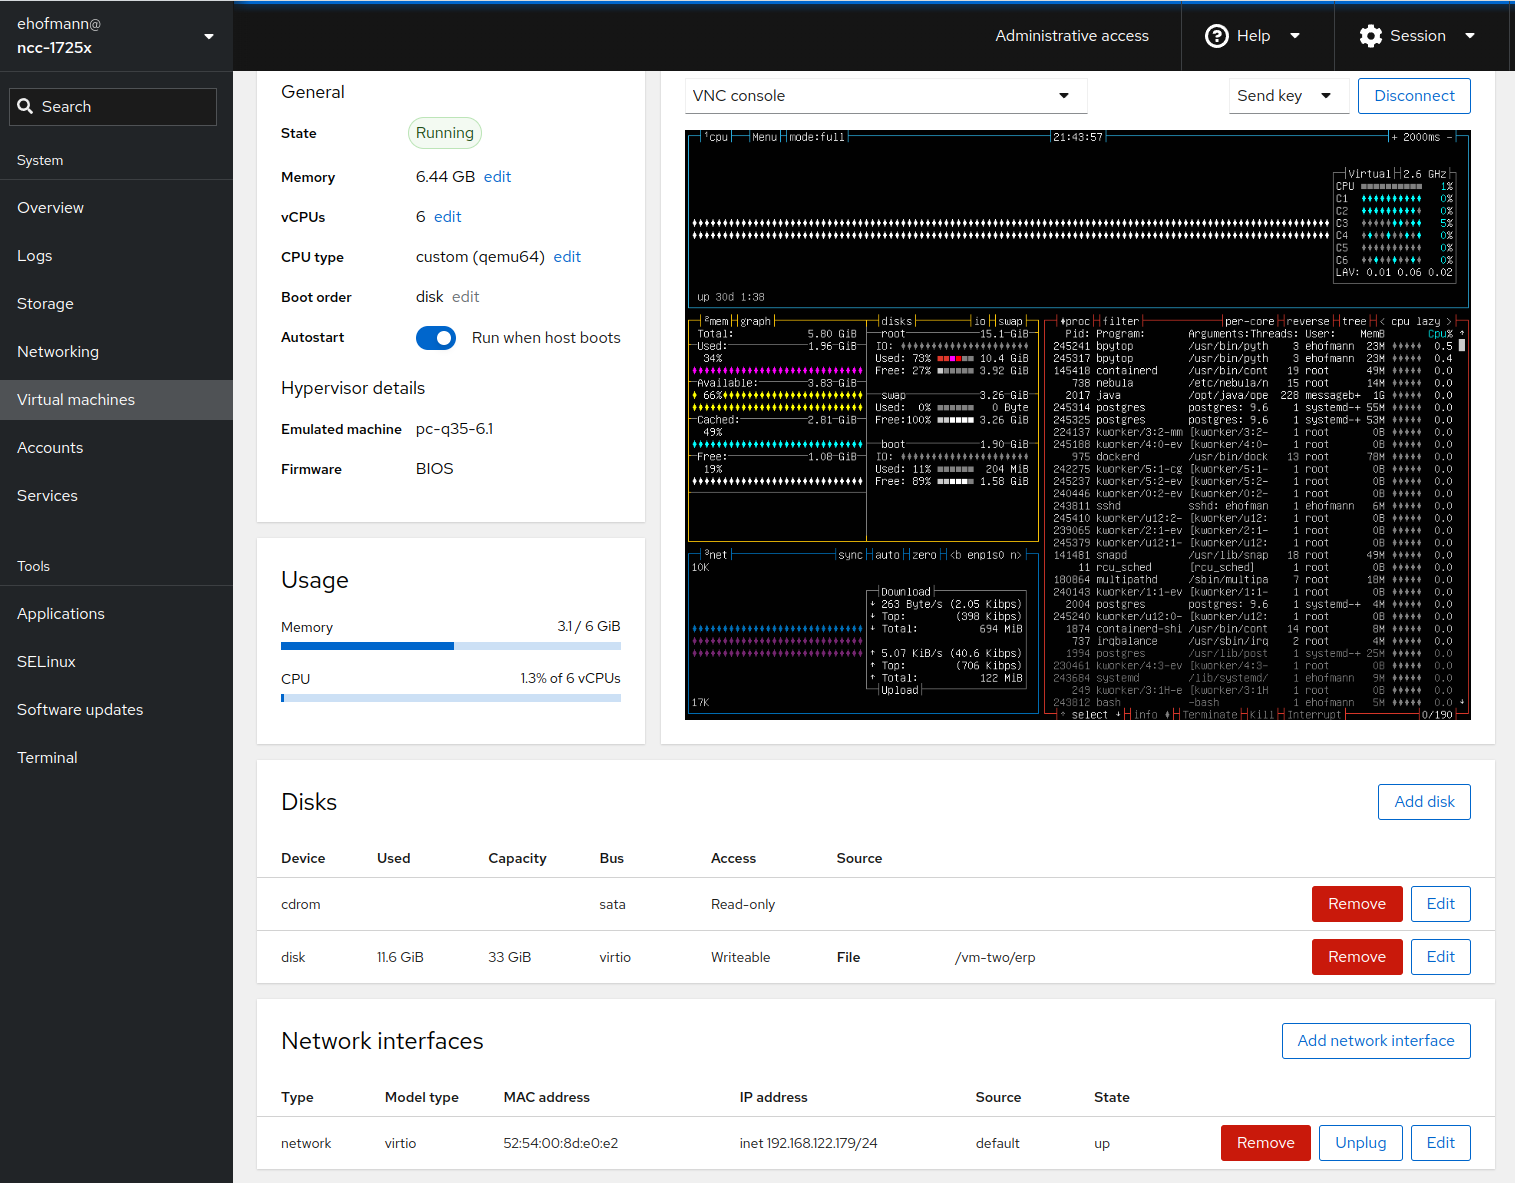Open Networking in the sidebar
The image size is (1515, 1183).
[58, 352]
